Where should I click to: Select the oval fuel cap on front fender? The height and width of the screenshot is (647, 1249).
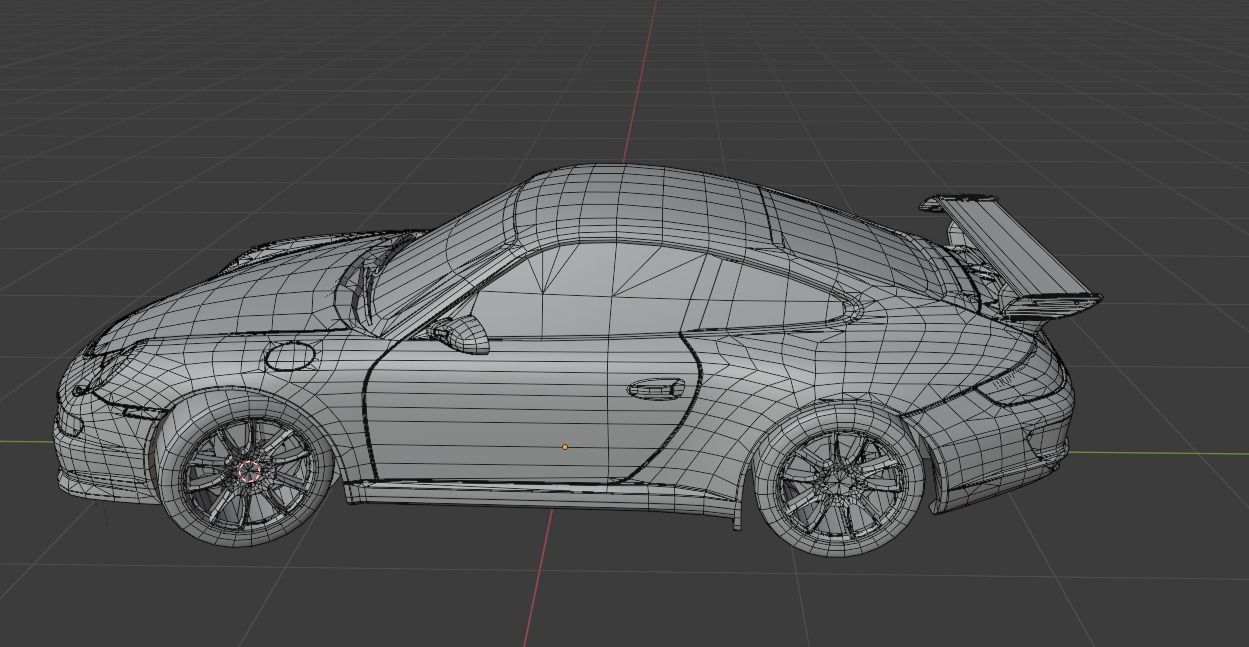pyautogui.click(x=289, y=355)
